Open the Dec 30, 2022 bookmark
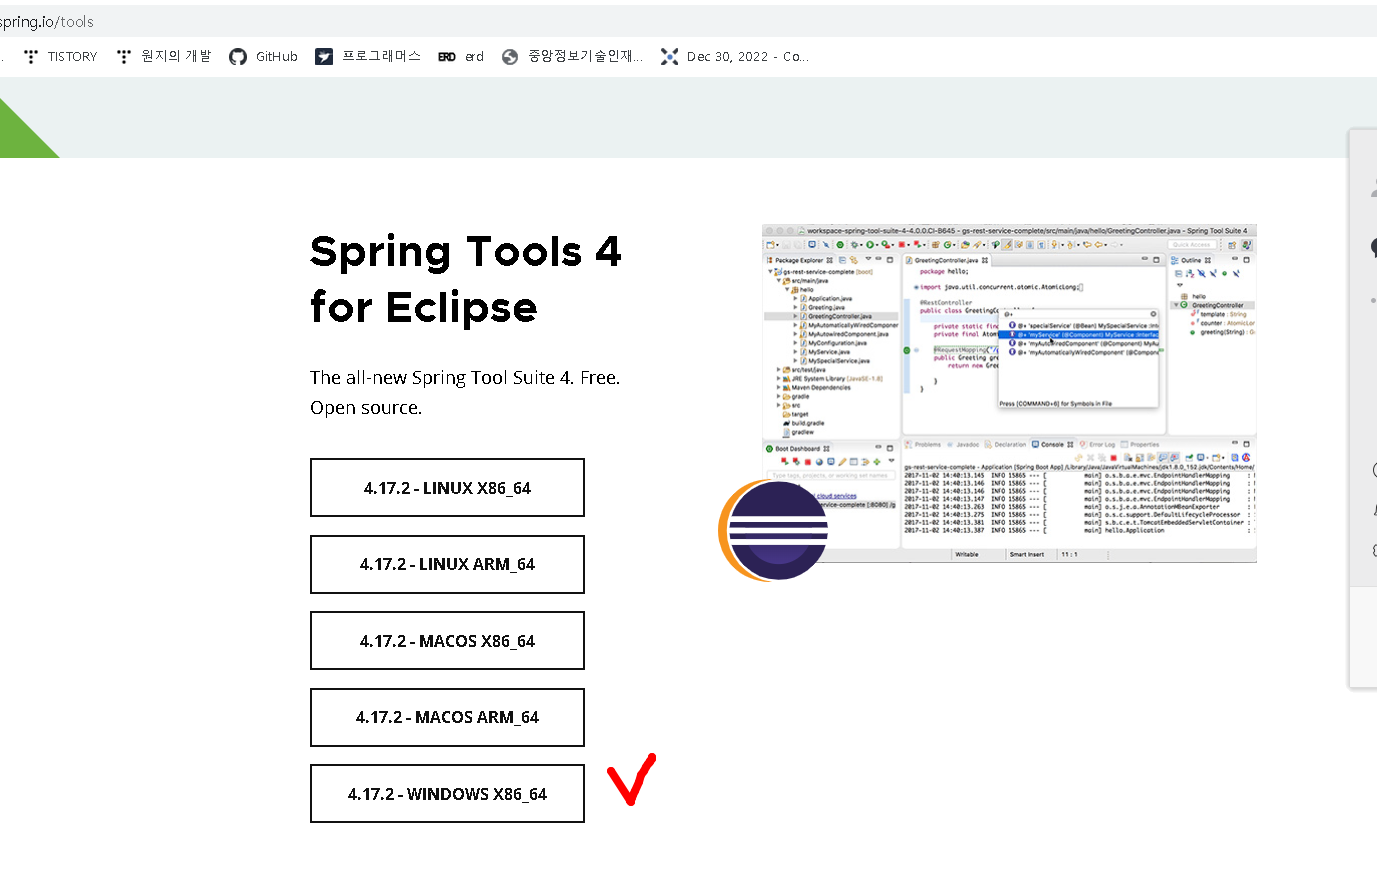Viewport: 1377px width, 895px height. pyautogui.click(x=735, y=57)
